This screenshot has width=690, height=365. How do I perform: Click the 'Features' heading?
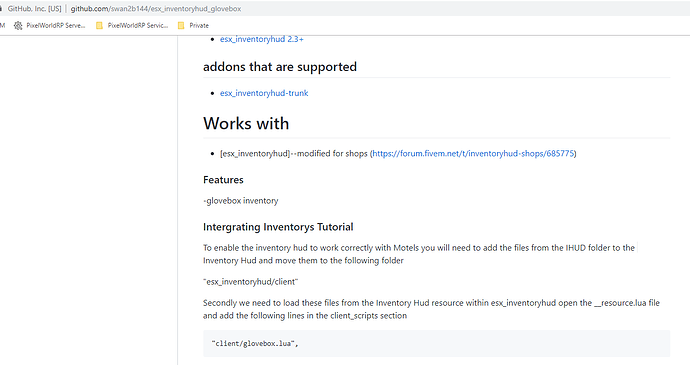223,180
